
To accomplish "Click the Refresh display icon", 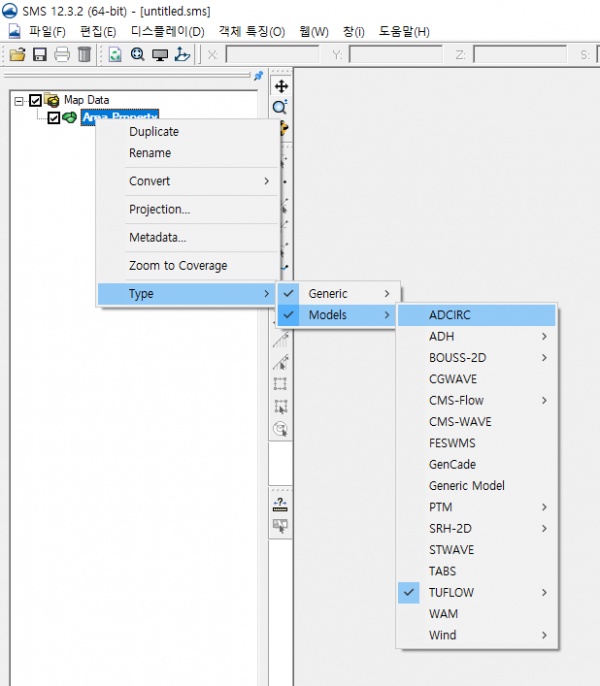I will click(115, 55).
